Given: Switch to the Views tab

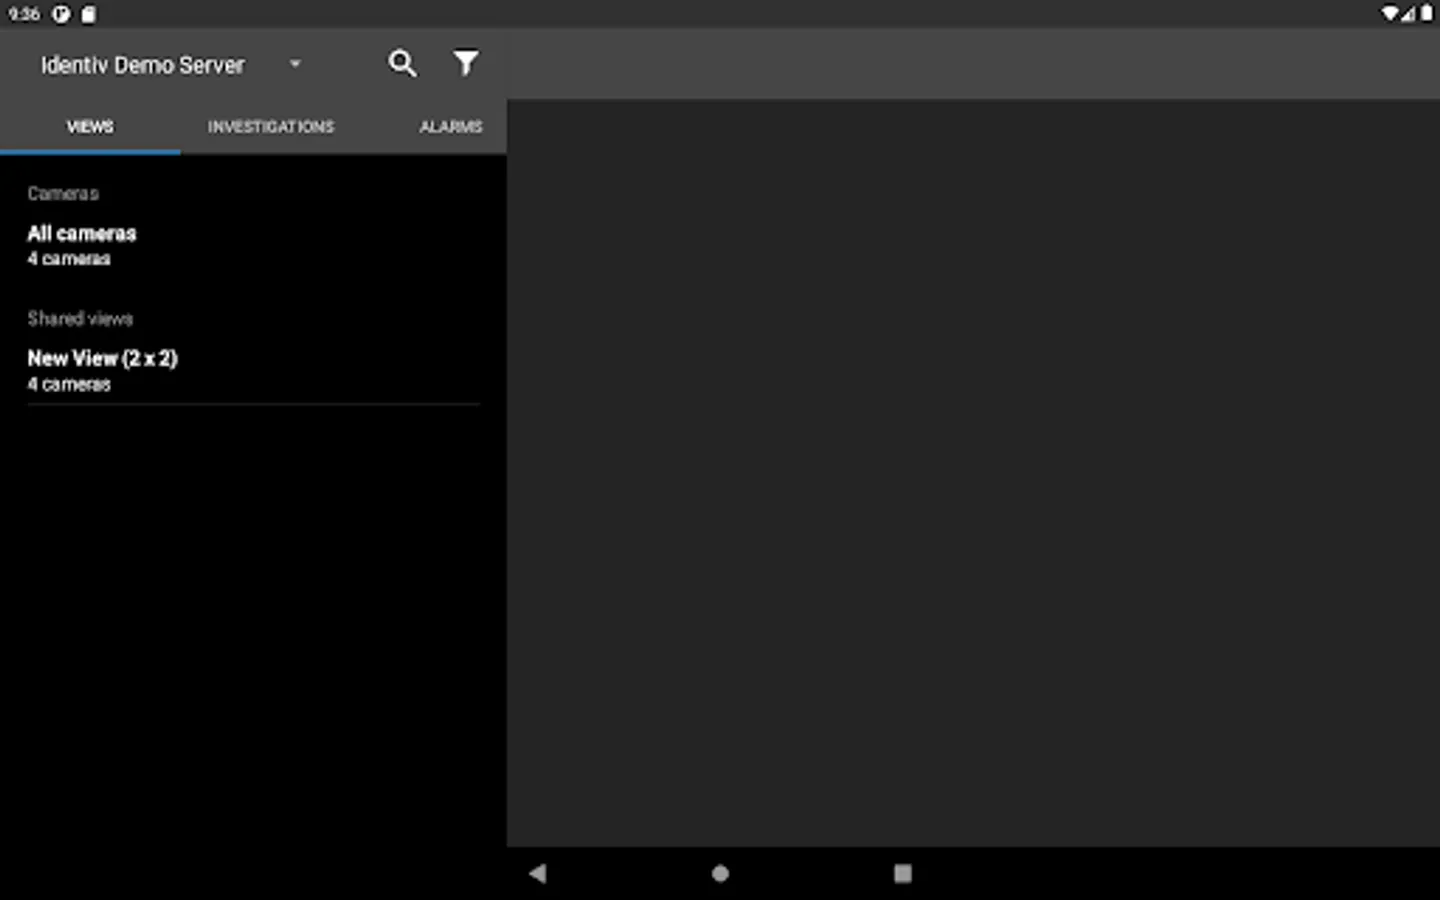Looking at the screenshot, I should 90,127.
